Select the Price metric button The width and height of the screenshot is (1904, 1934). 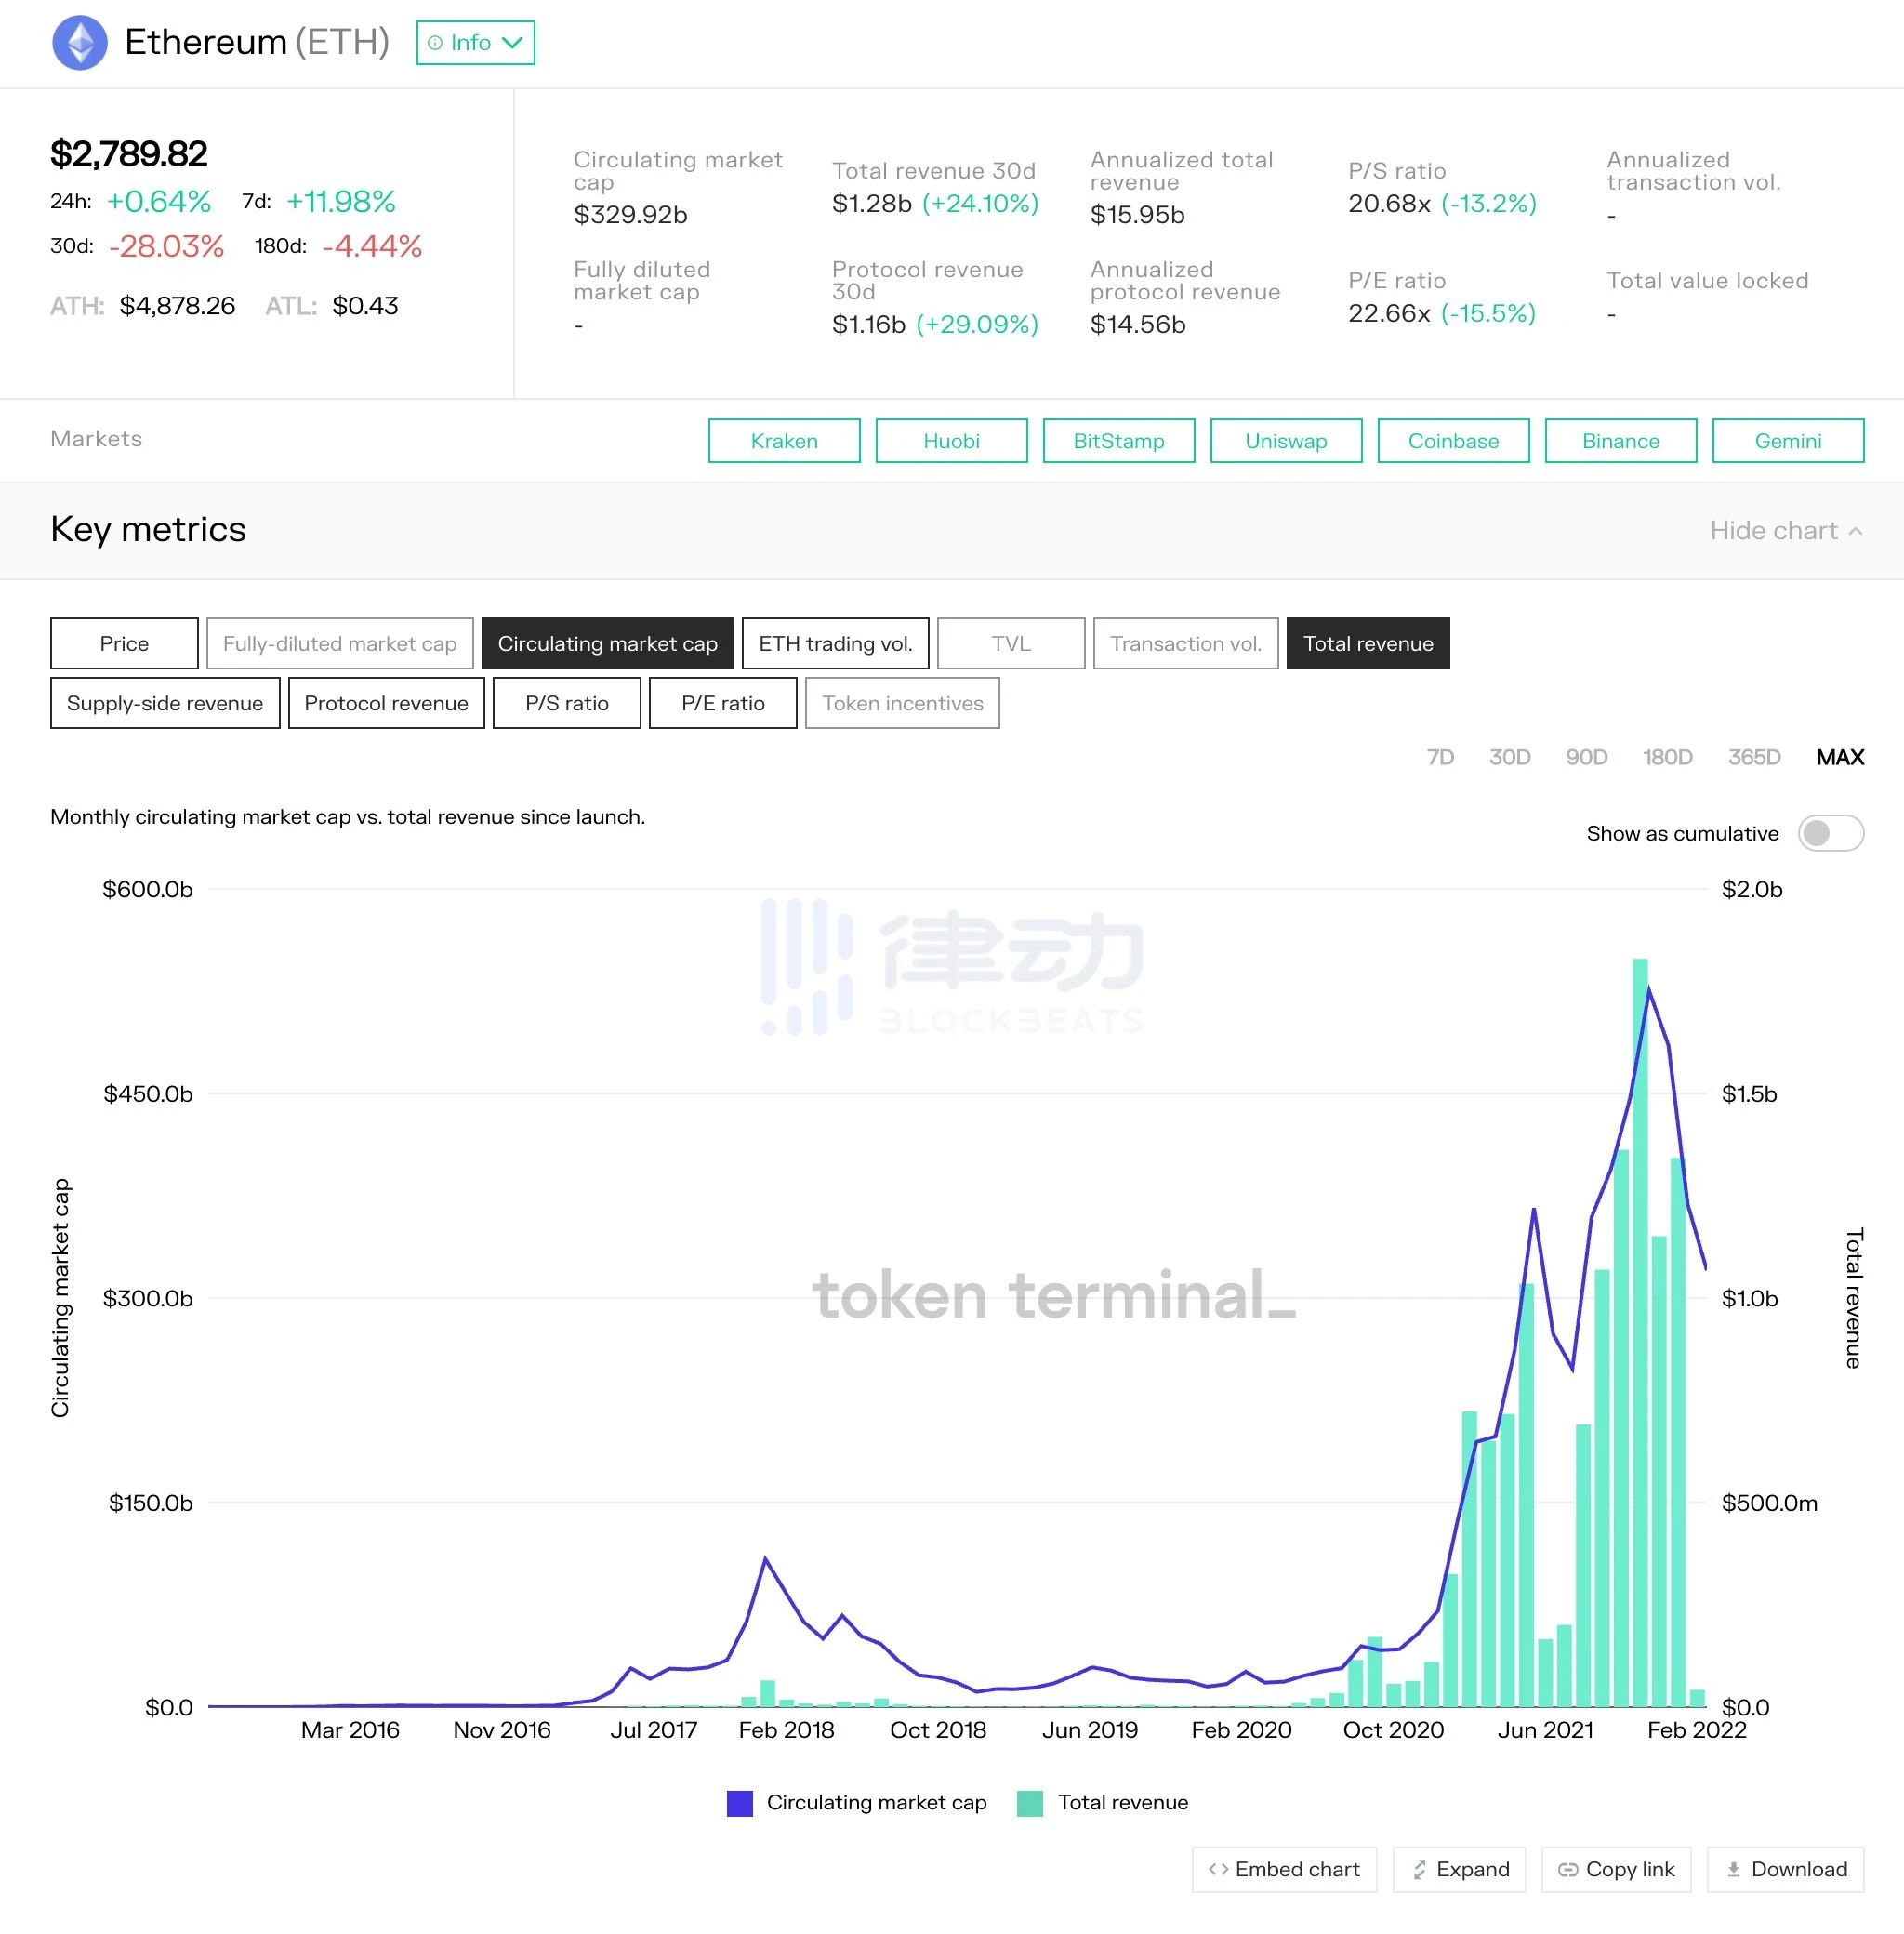(x=122, y=643)
